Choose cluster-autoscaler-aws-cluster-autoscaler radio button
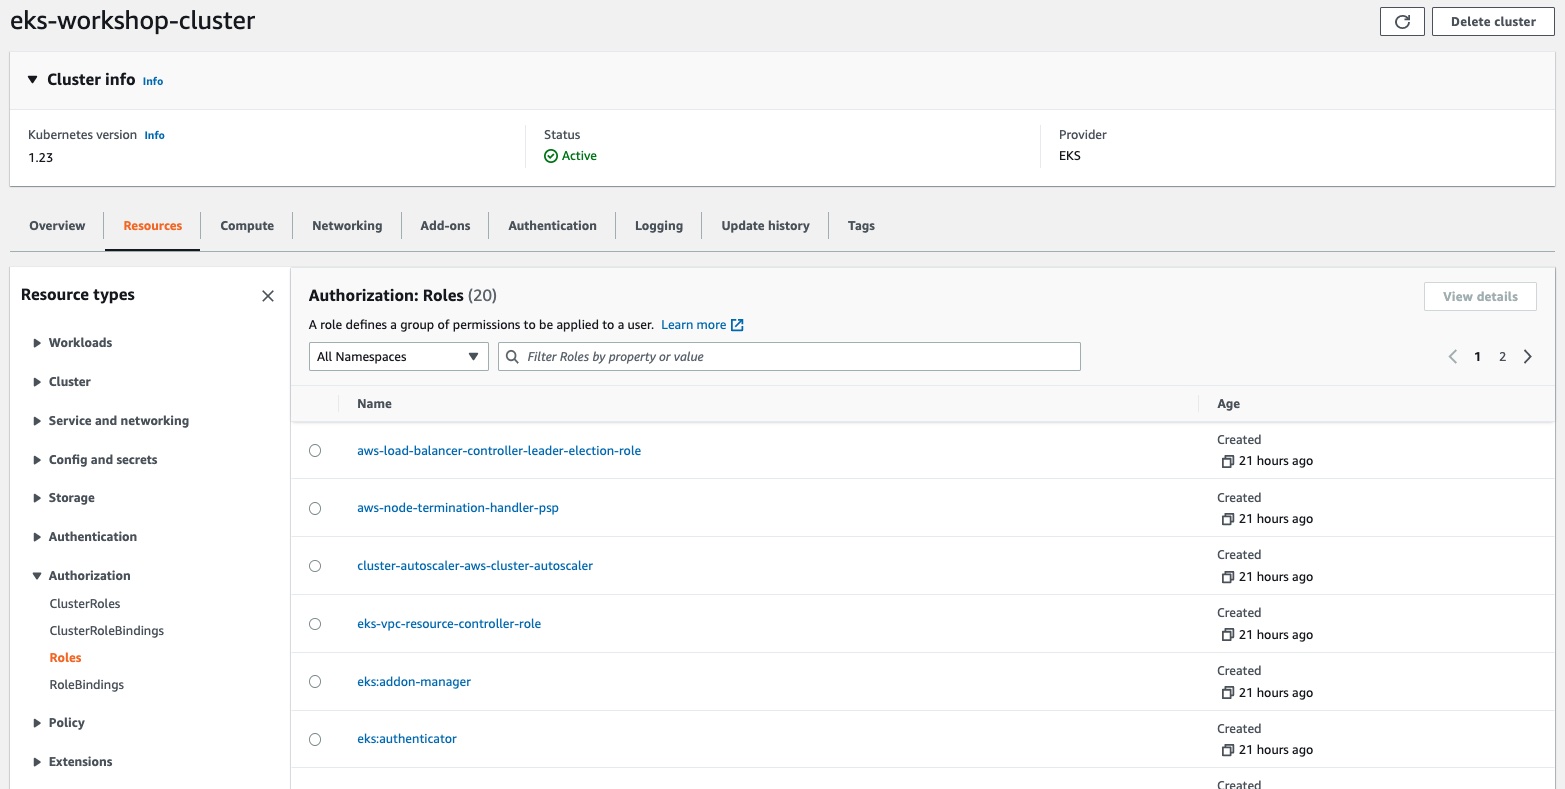This screenshot has height=789, width=1565. point(315,566)
